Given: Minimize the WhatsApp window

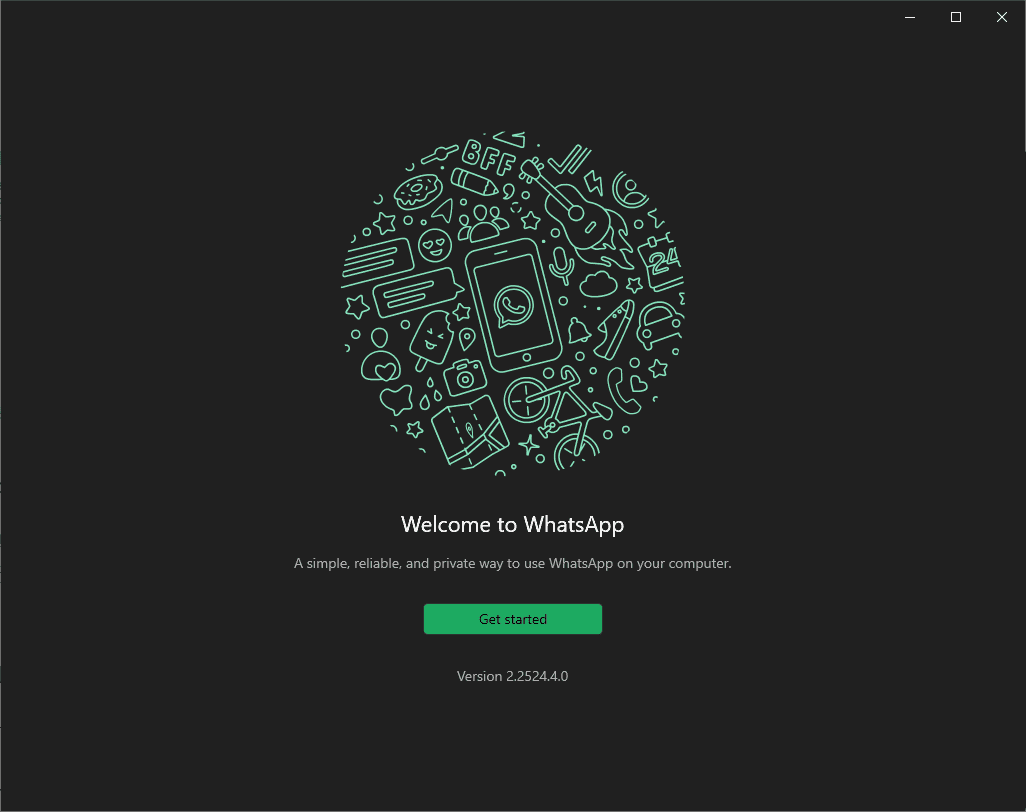Looking at the screenshot, I should coord(910,17).
